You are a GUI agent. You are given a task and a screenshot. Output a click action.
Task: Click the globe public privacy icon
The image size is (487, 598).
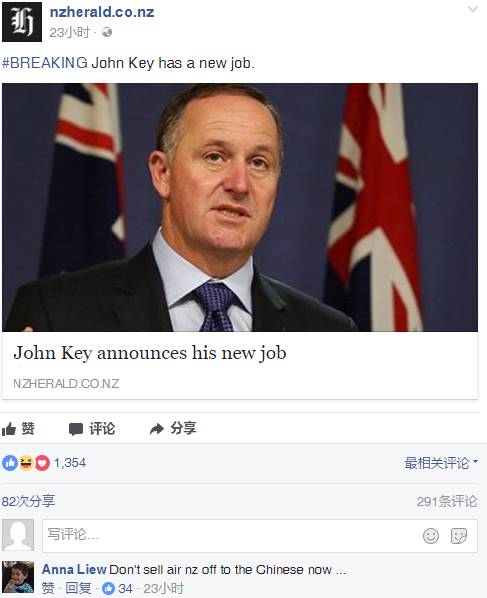[x=107, y=32]
